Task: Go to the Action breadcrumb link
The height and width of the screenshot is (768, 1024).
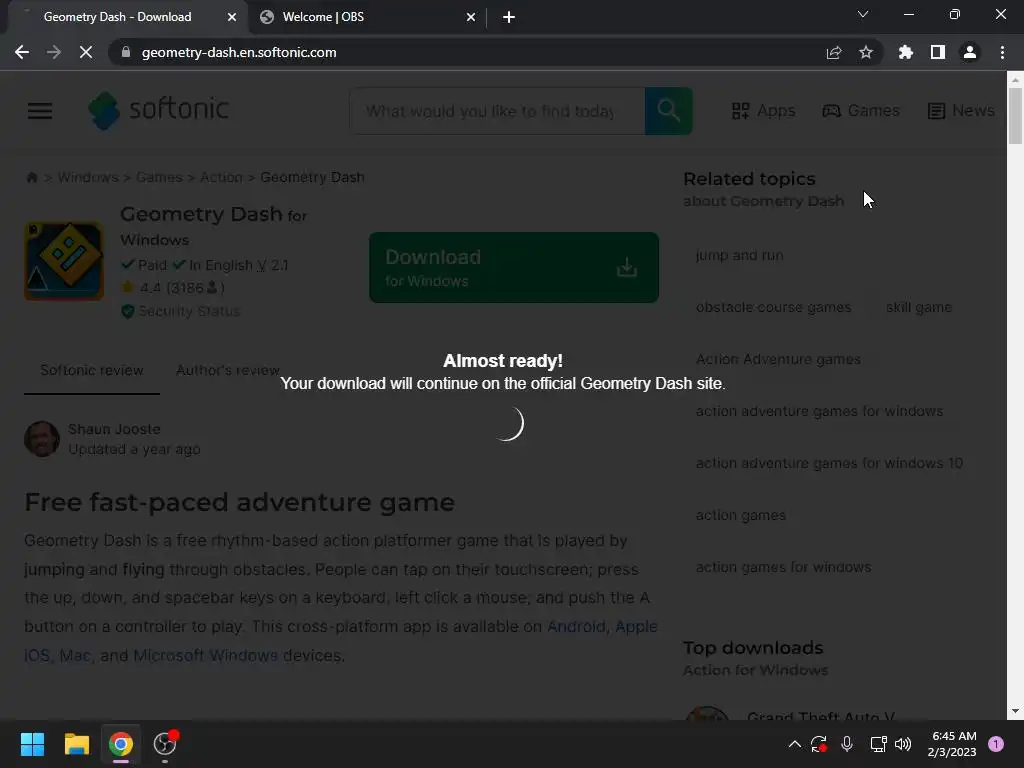Action: pyautogui.click(x=221, y=177)
